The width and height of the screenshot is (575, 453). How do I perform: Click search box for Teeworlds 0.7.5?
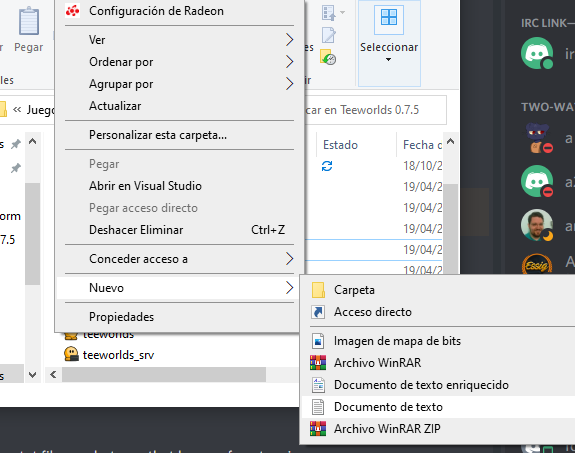pyautogui.click(x=374, y=110)
